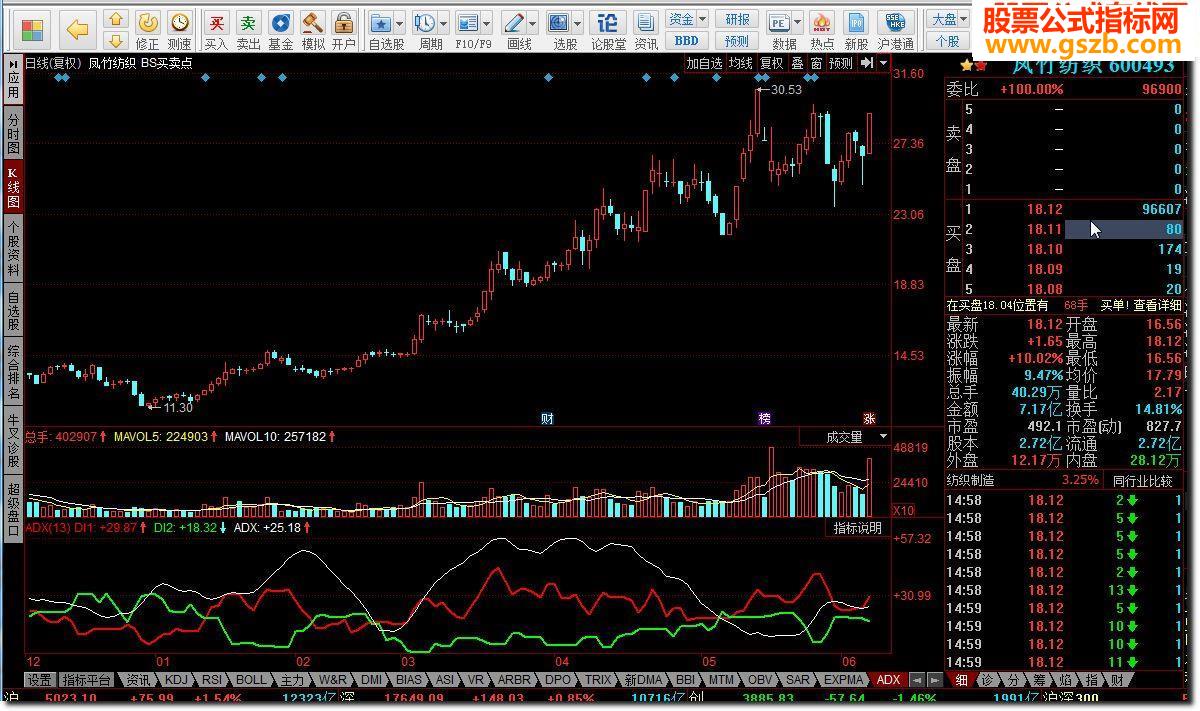Click the multicolor home grid icon

33,30
